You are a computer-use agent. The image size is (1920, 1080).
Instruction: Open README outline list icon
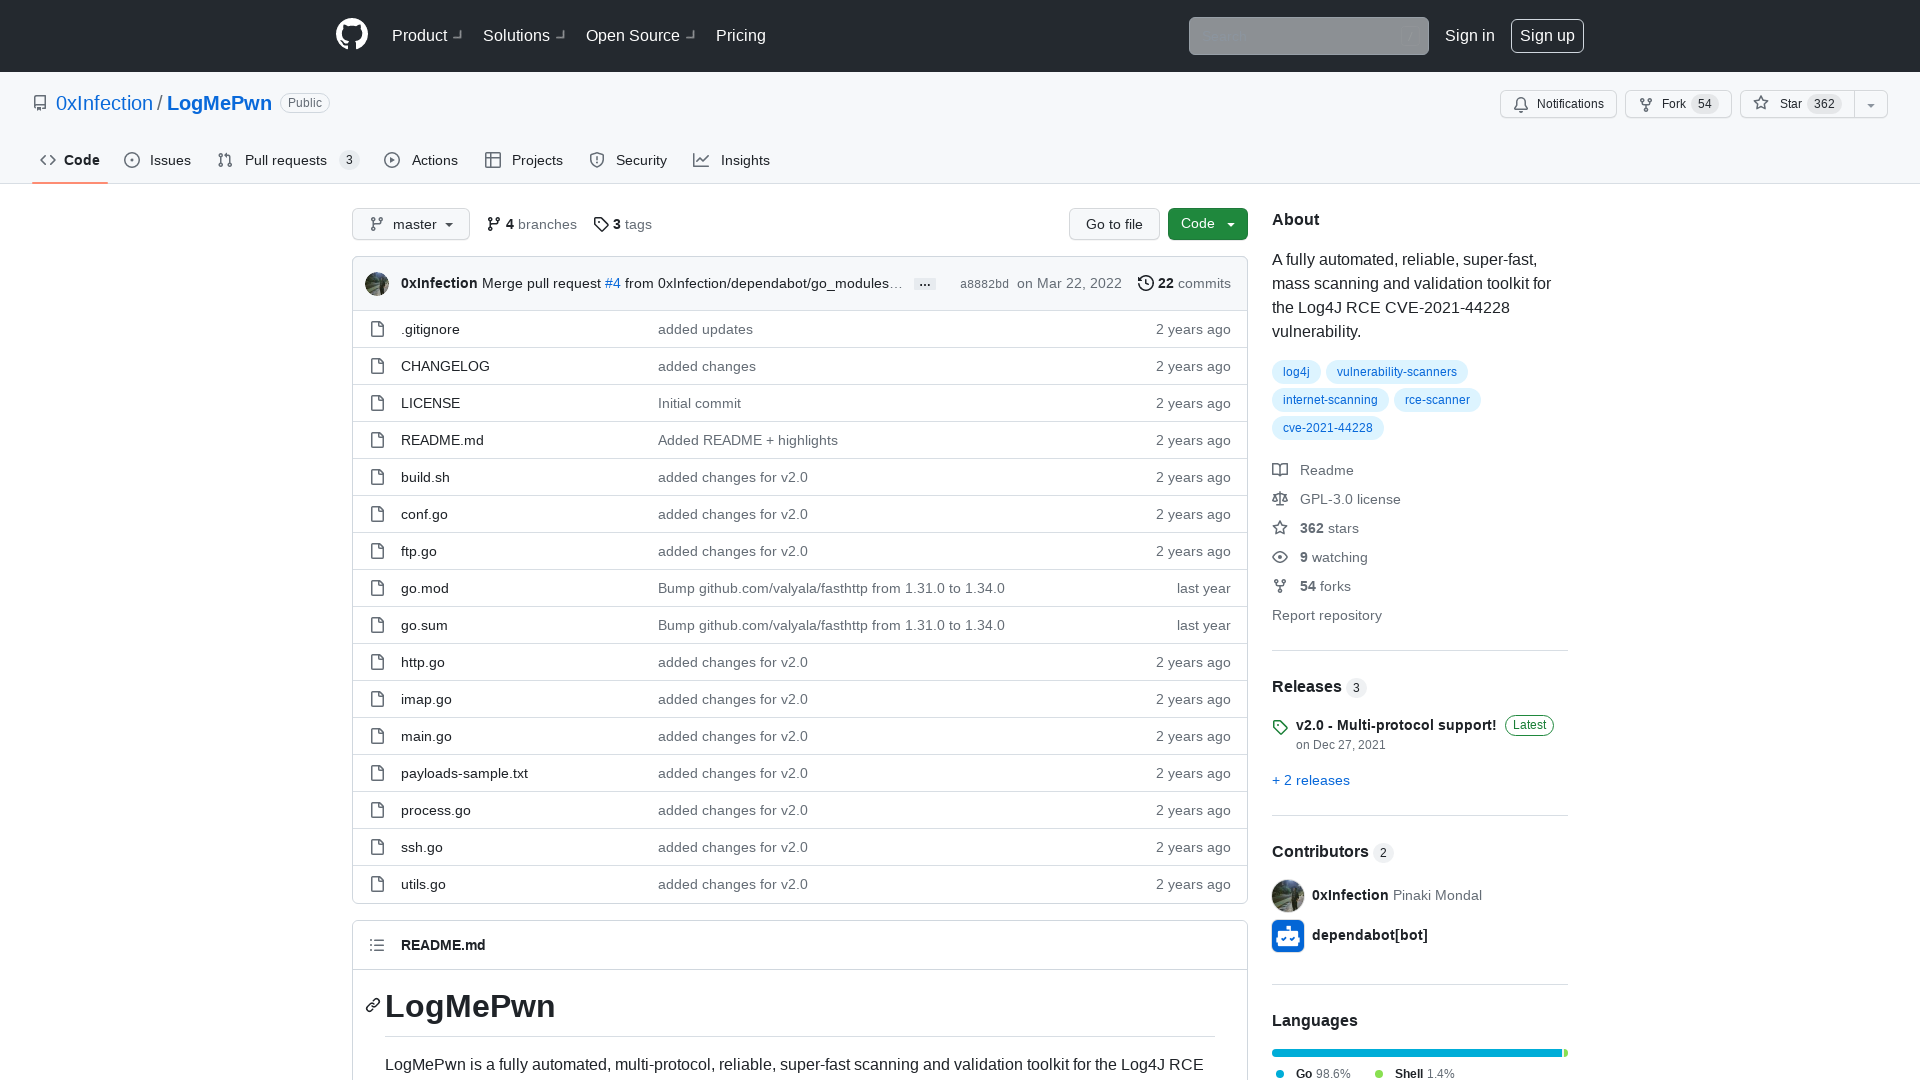tap(377, 945)
